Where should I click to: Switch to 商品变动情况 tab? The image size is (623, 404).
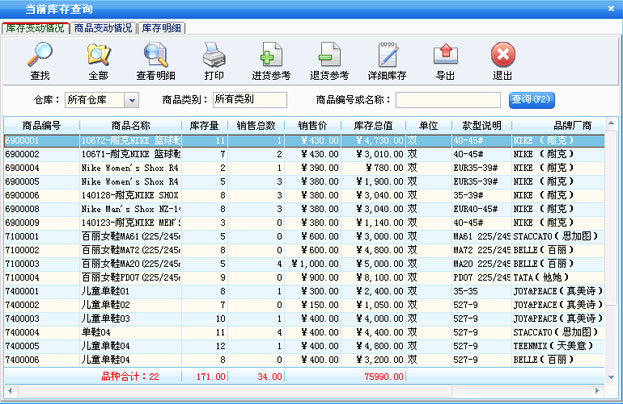[x=103, y=29]
